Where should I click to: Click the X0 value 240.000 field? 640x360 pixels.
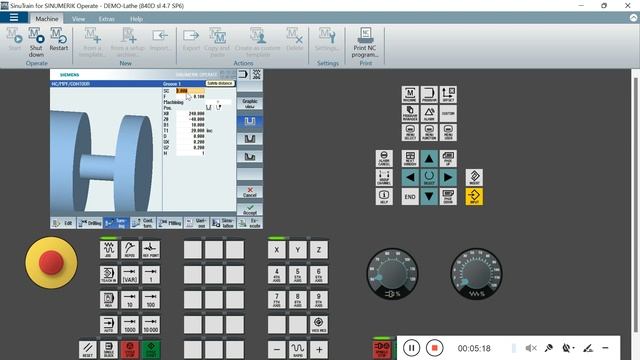point(190,113)
